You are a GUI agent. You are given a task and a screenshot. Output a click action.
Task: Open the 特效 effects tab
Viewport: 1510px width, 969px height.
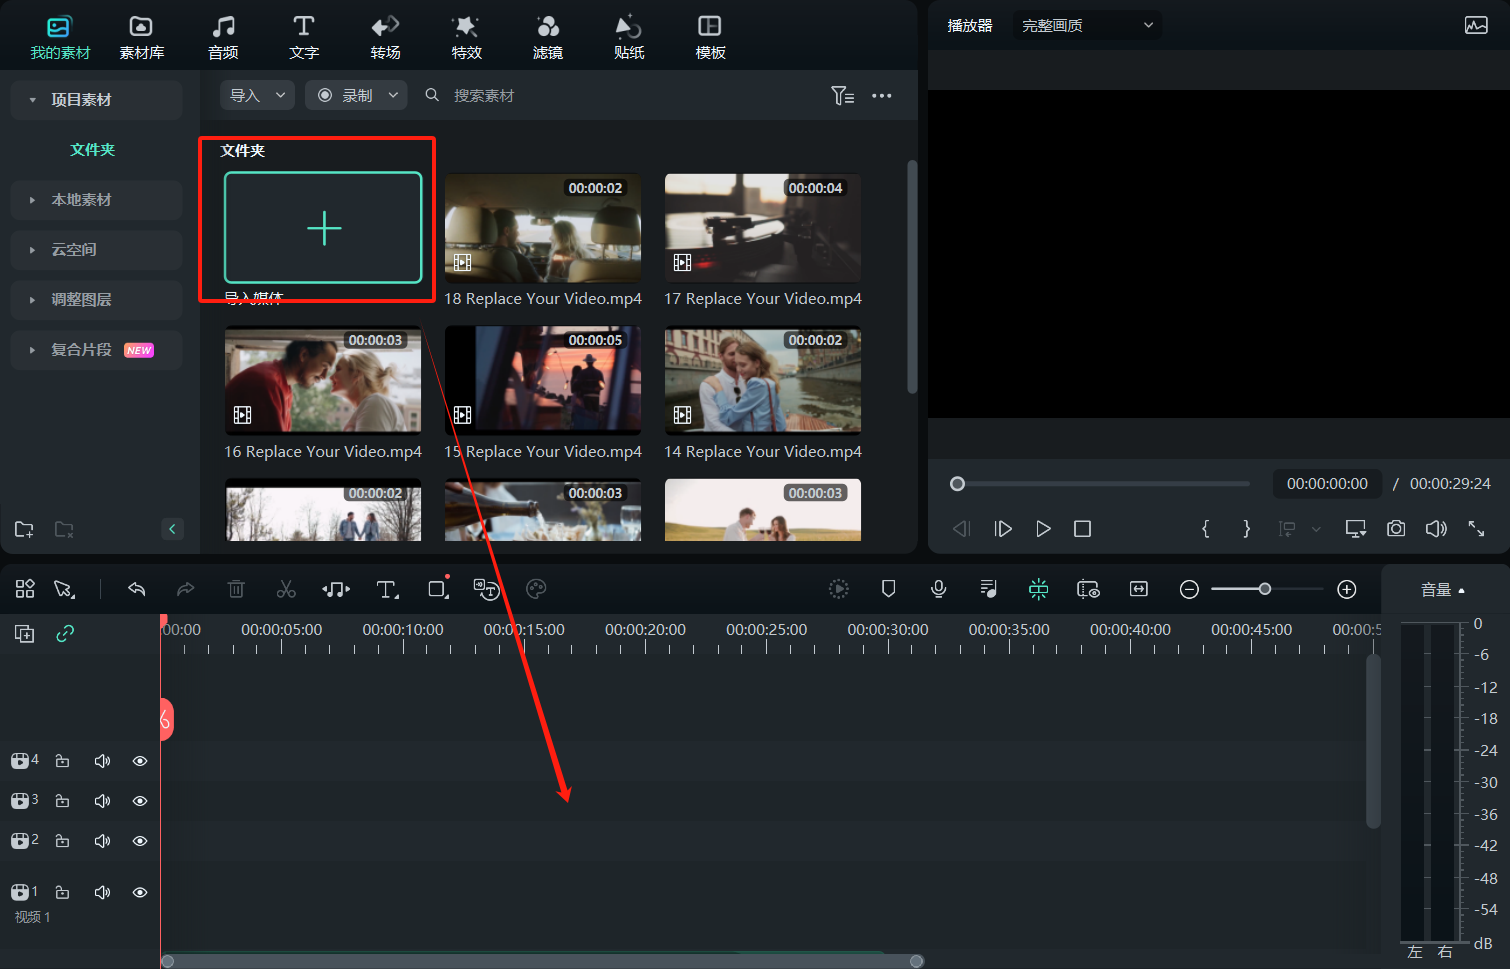coord(466,37)
